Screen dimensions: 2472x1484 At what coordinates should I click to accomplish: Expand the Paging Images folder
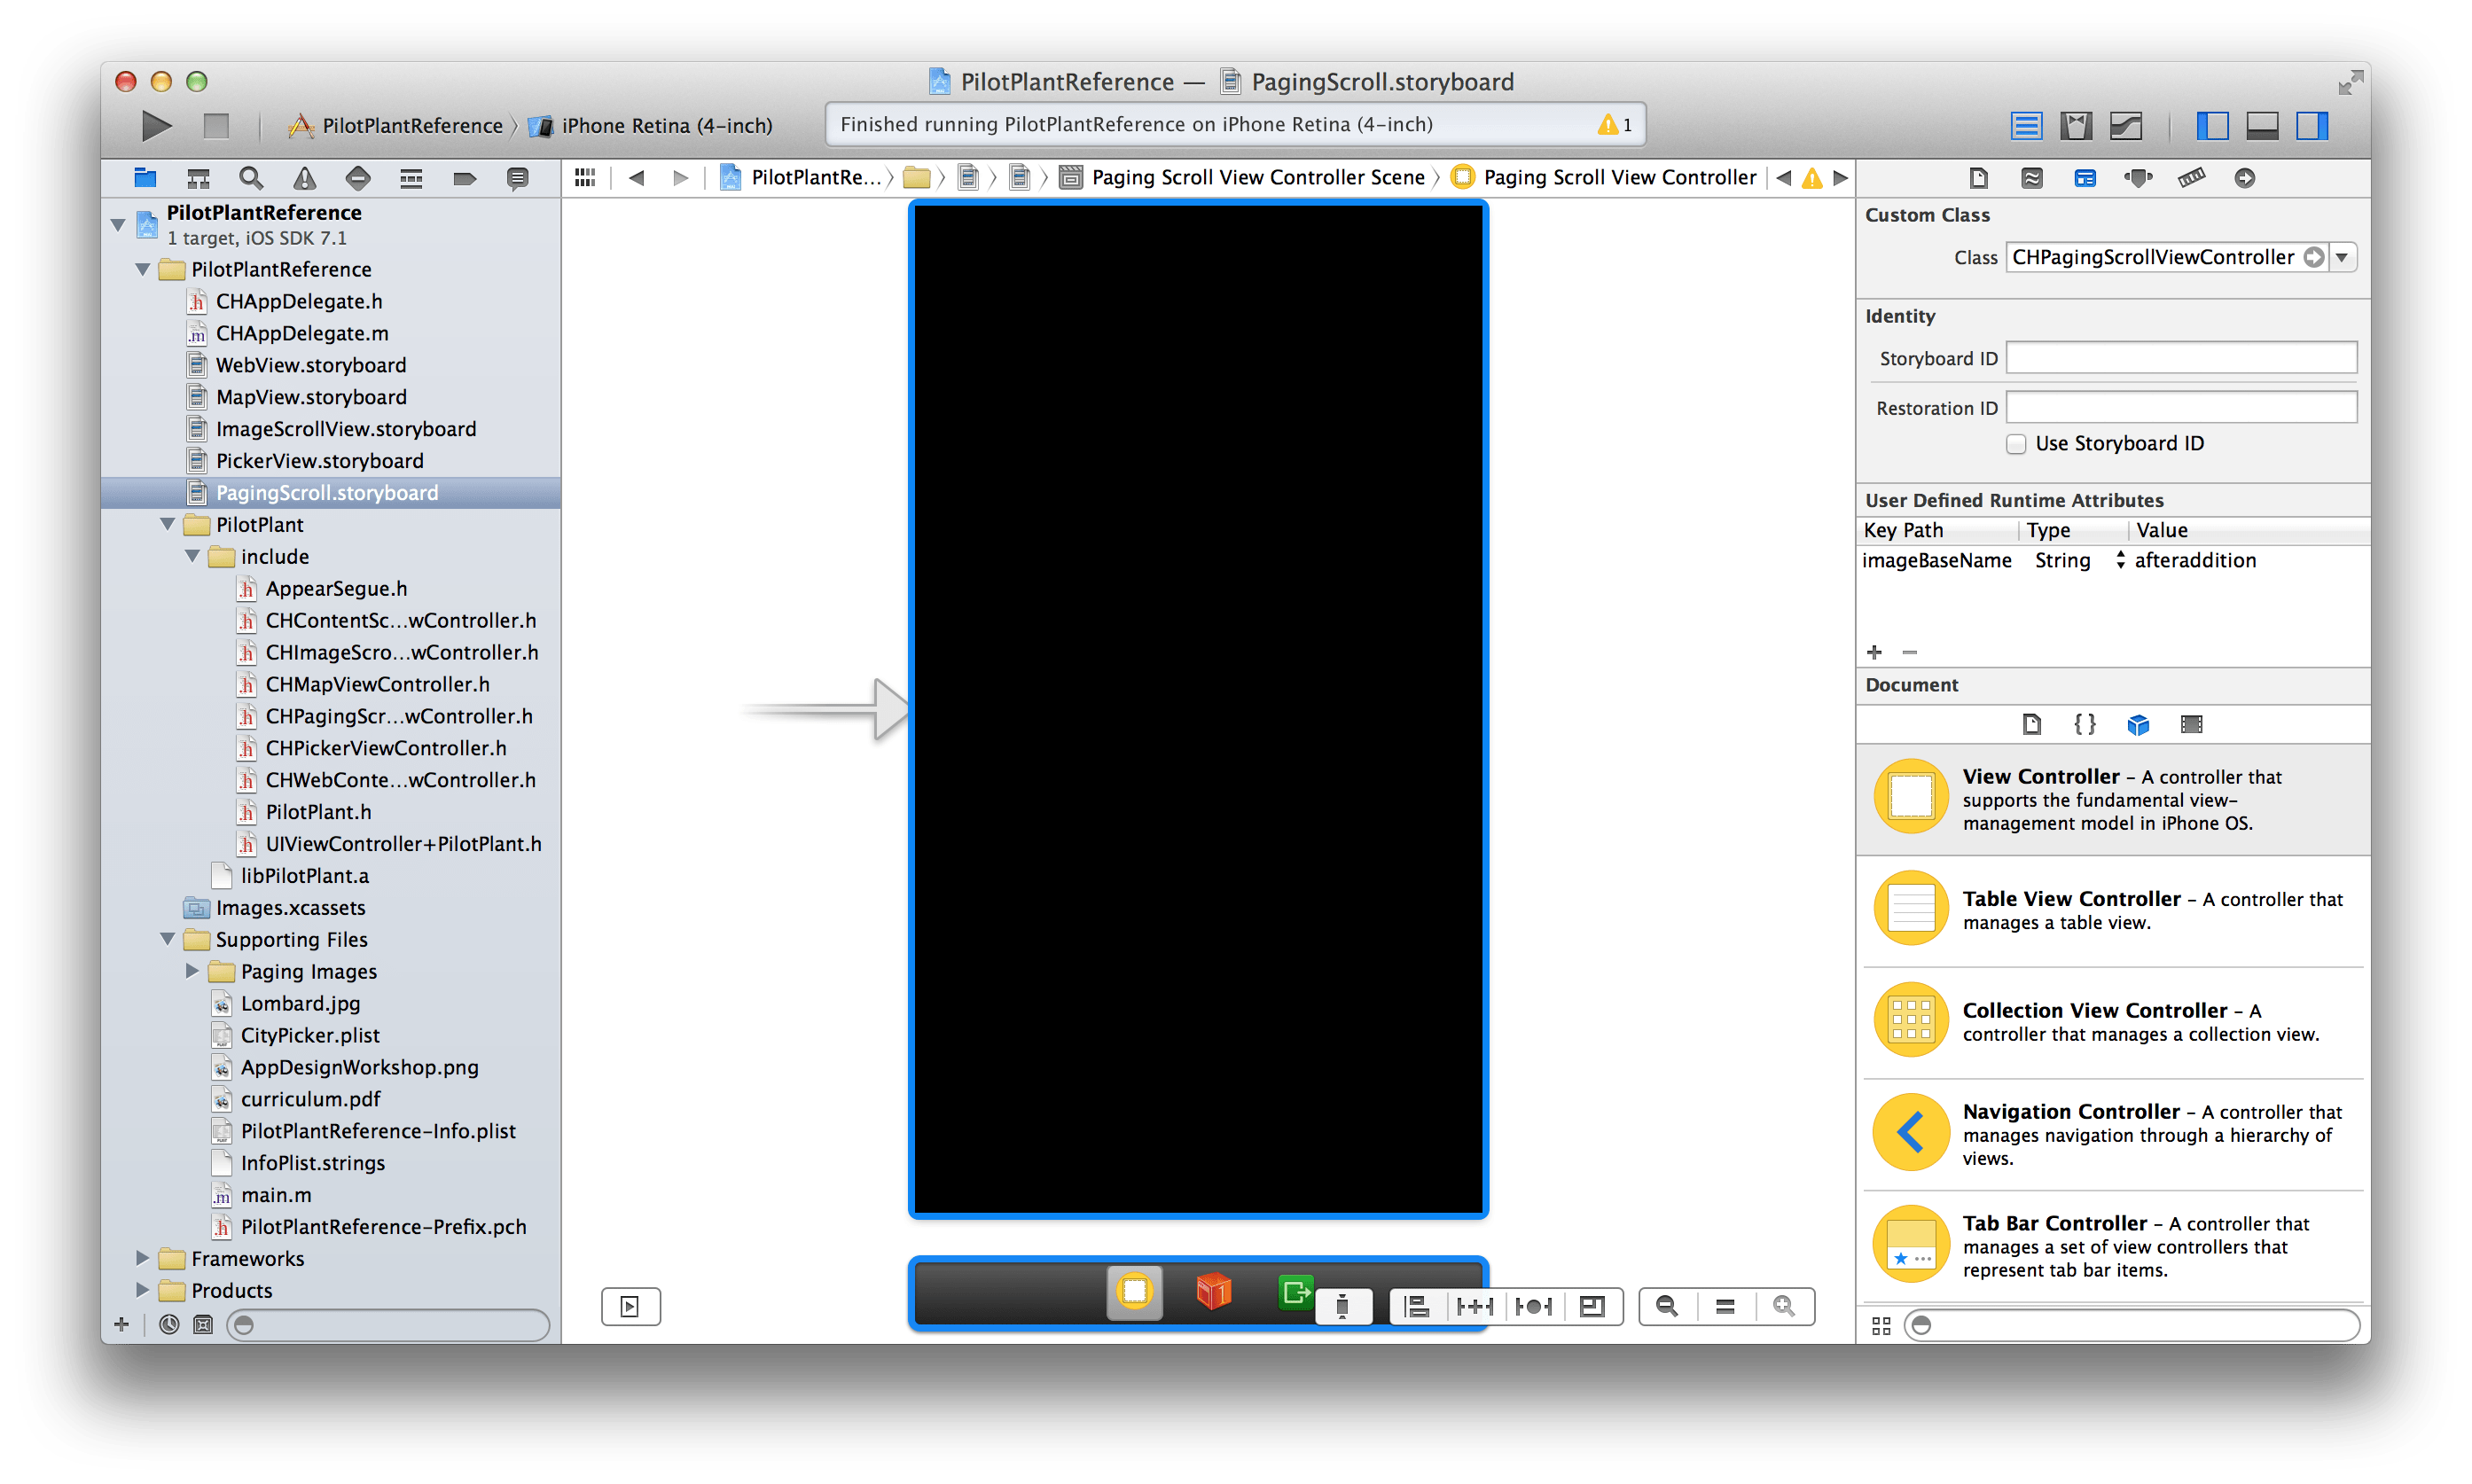click(x=192, y=971)
